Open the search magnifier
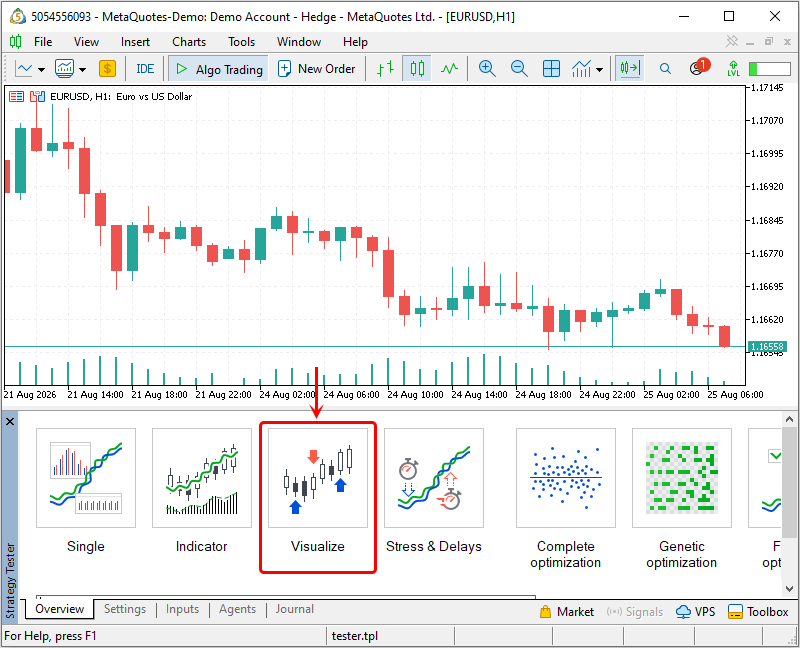 click(665, 68)
